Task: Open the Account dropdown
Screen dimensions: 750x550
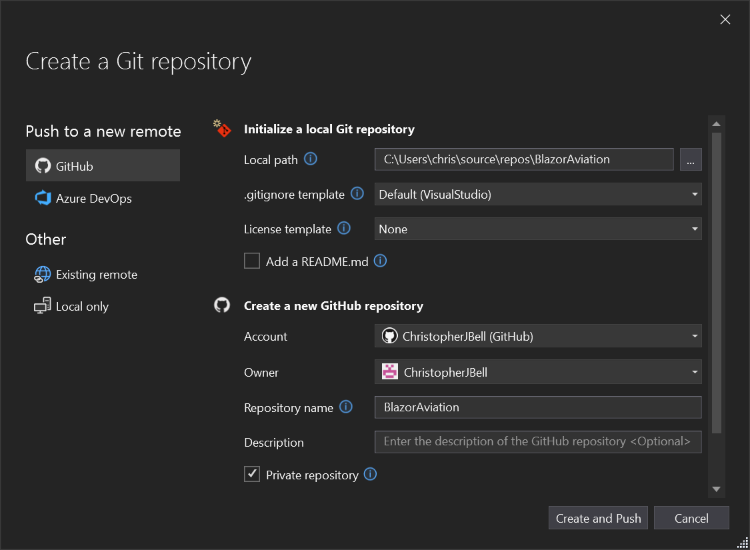Action: [538, 337]
